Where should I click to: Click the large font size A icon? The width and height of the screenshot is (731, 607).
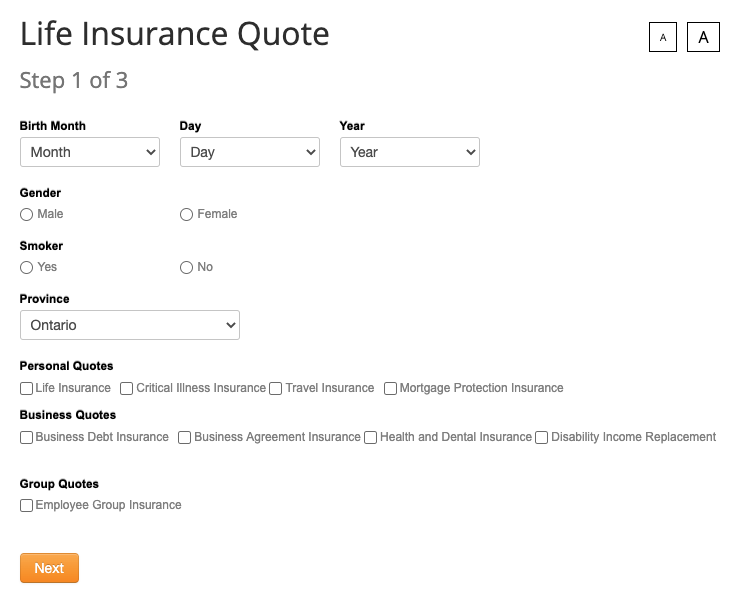(703, 38)
